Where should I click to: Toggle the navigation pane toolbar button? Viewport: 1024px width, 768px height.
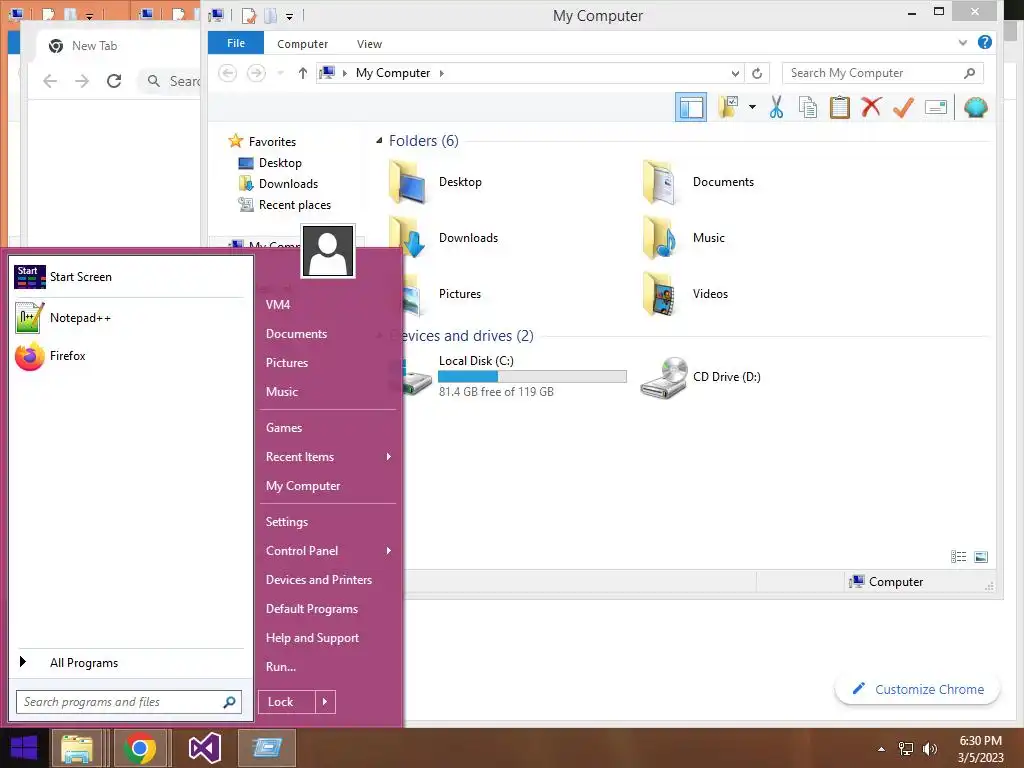click(690, 107)
